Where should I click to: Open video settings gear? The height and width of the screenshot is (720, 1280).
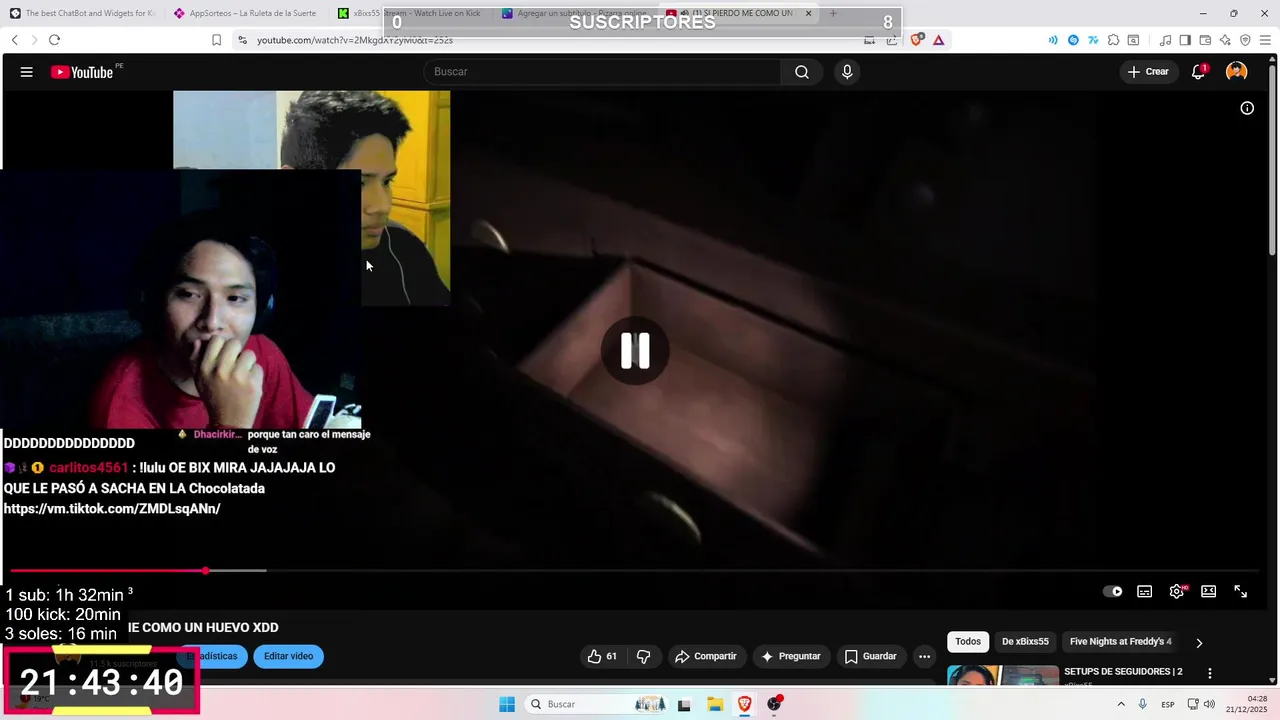click(1177, 591)
